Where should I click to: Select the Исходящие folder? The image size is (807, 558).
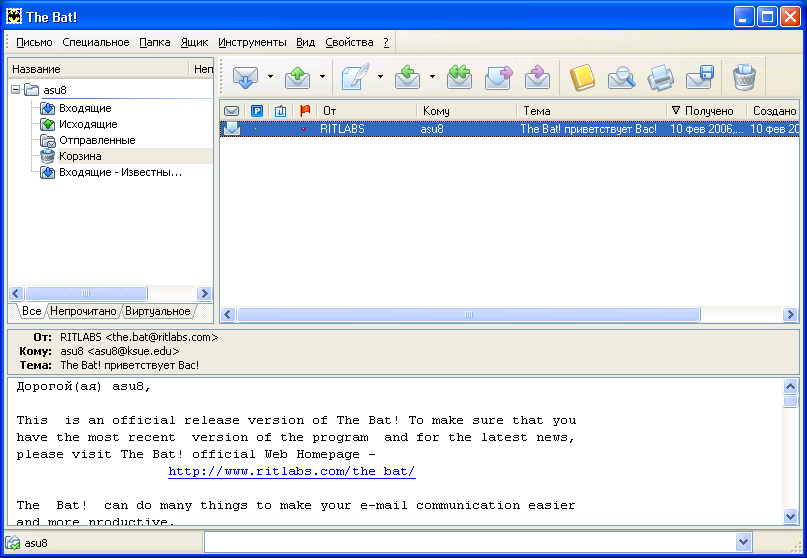[x=88, y=124]
